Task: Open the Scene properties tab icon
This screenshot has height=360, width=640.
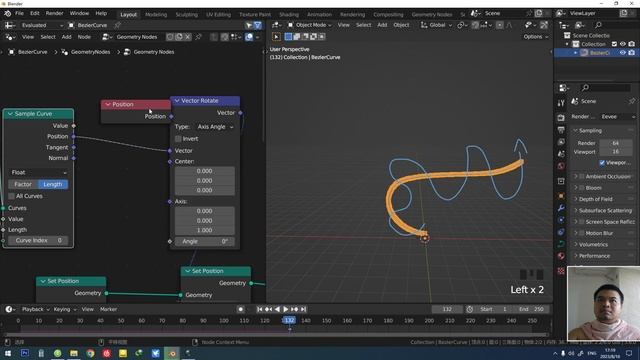Action: 561,154
